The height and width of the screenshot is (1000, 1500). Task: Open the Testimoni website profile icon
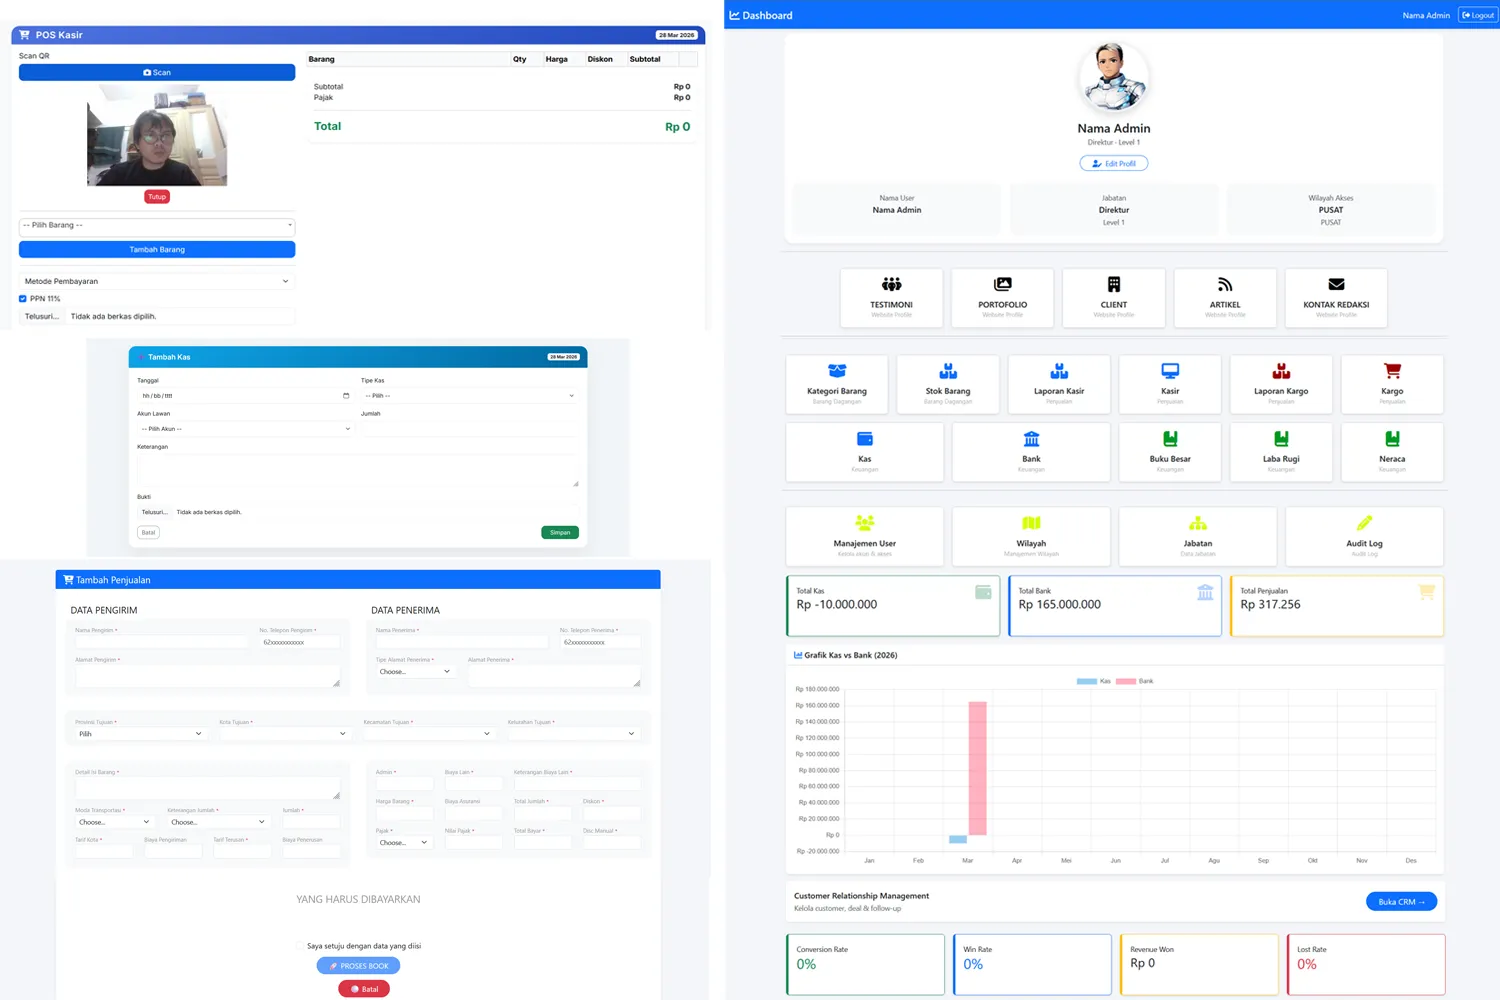tap(891, 285)
